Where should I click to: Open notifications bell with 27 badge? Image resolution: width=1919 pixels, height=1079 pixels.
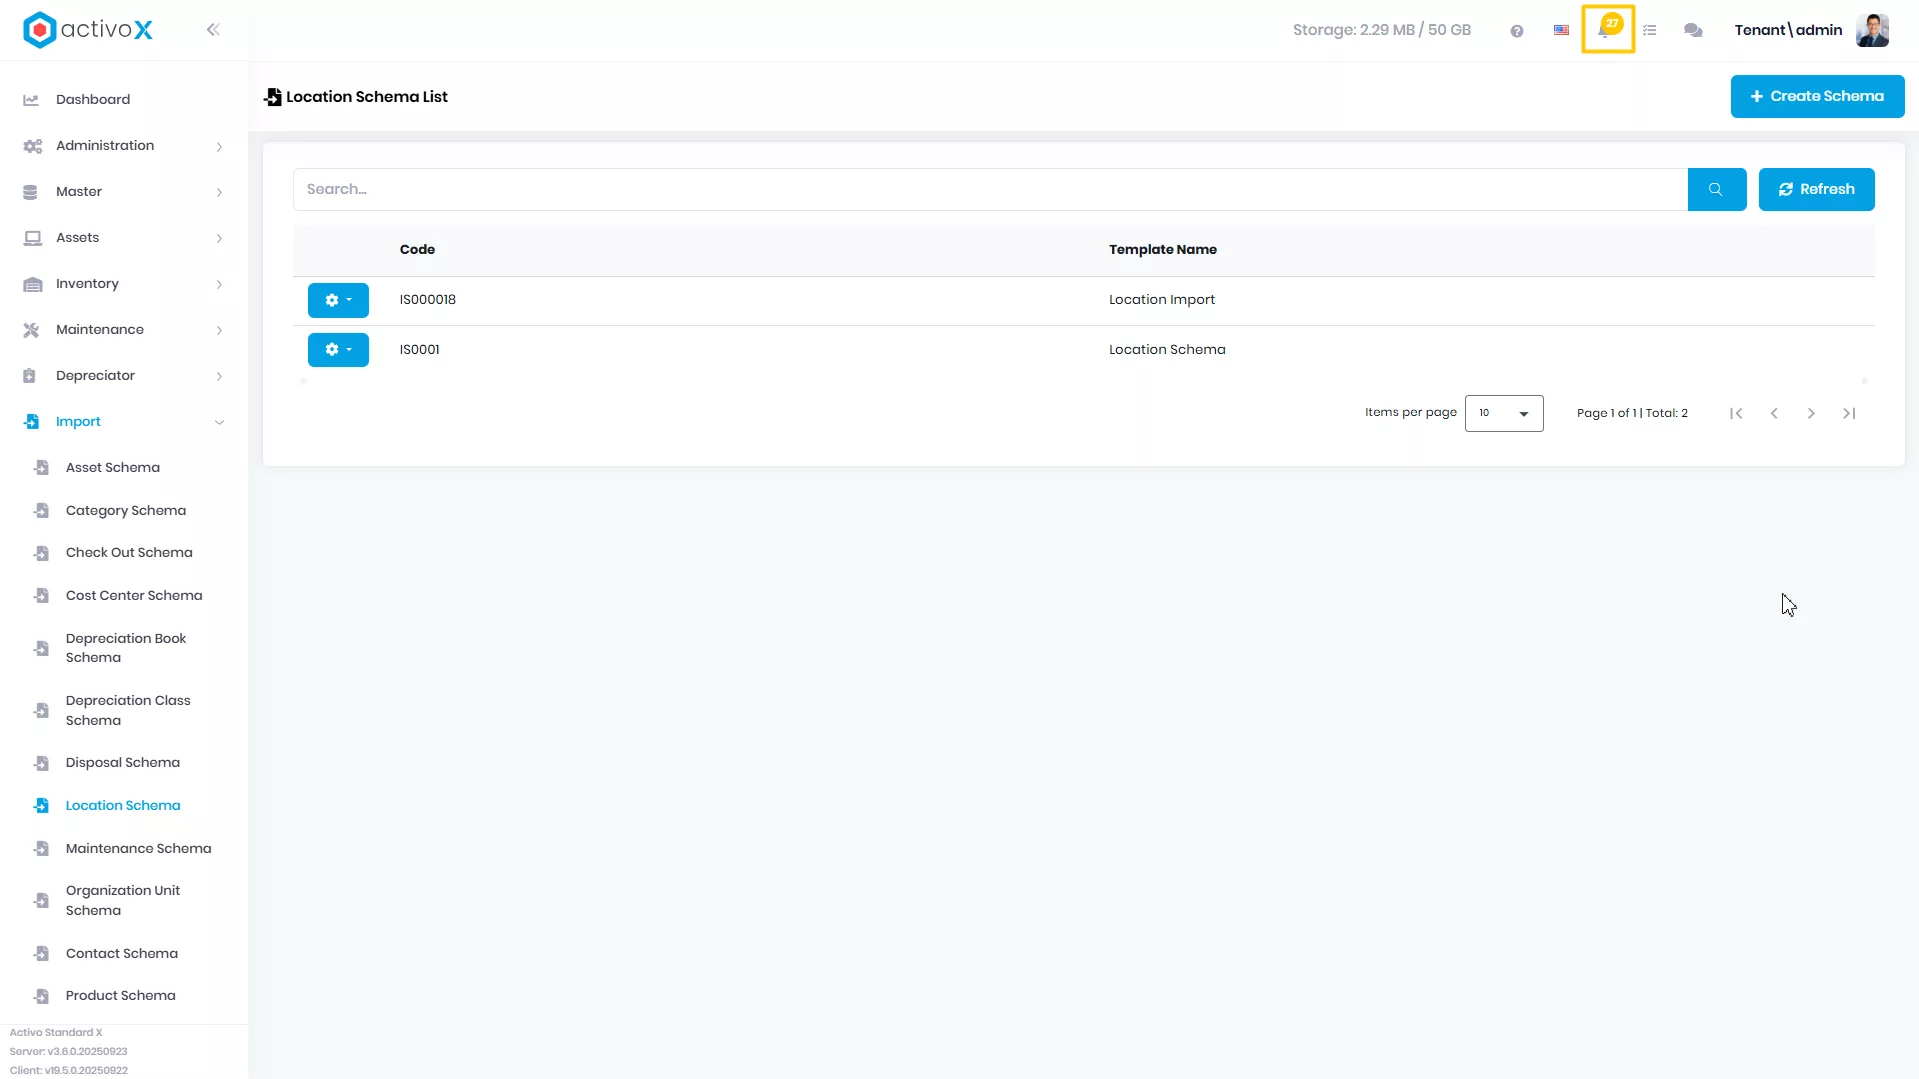pyautogui.click(x=1607, y=29)
